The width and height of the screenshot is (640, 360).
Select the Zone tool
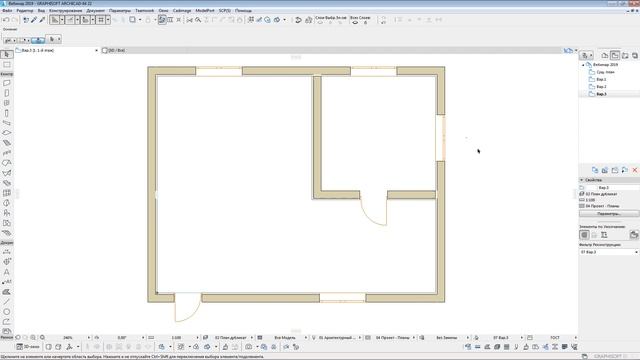[x=7, y=223]
